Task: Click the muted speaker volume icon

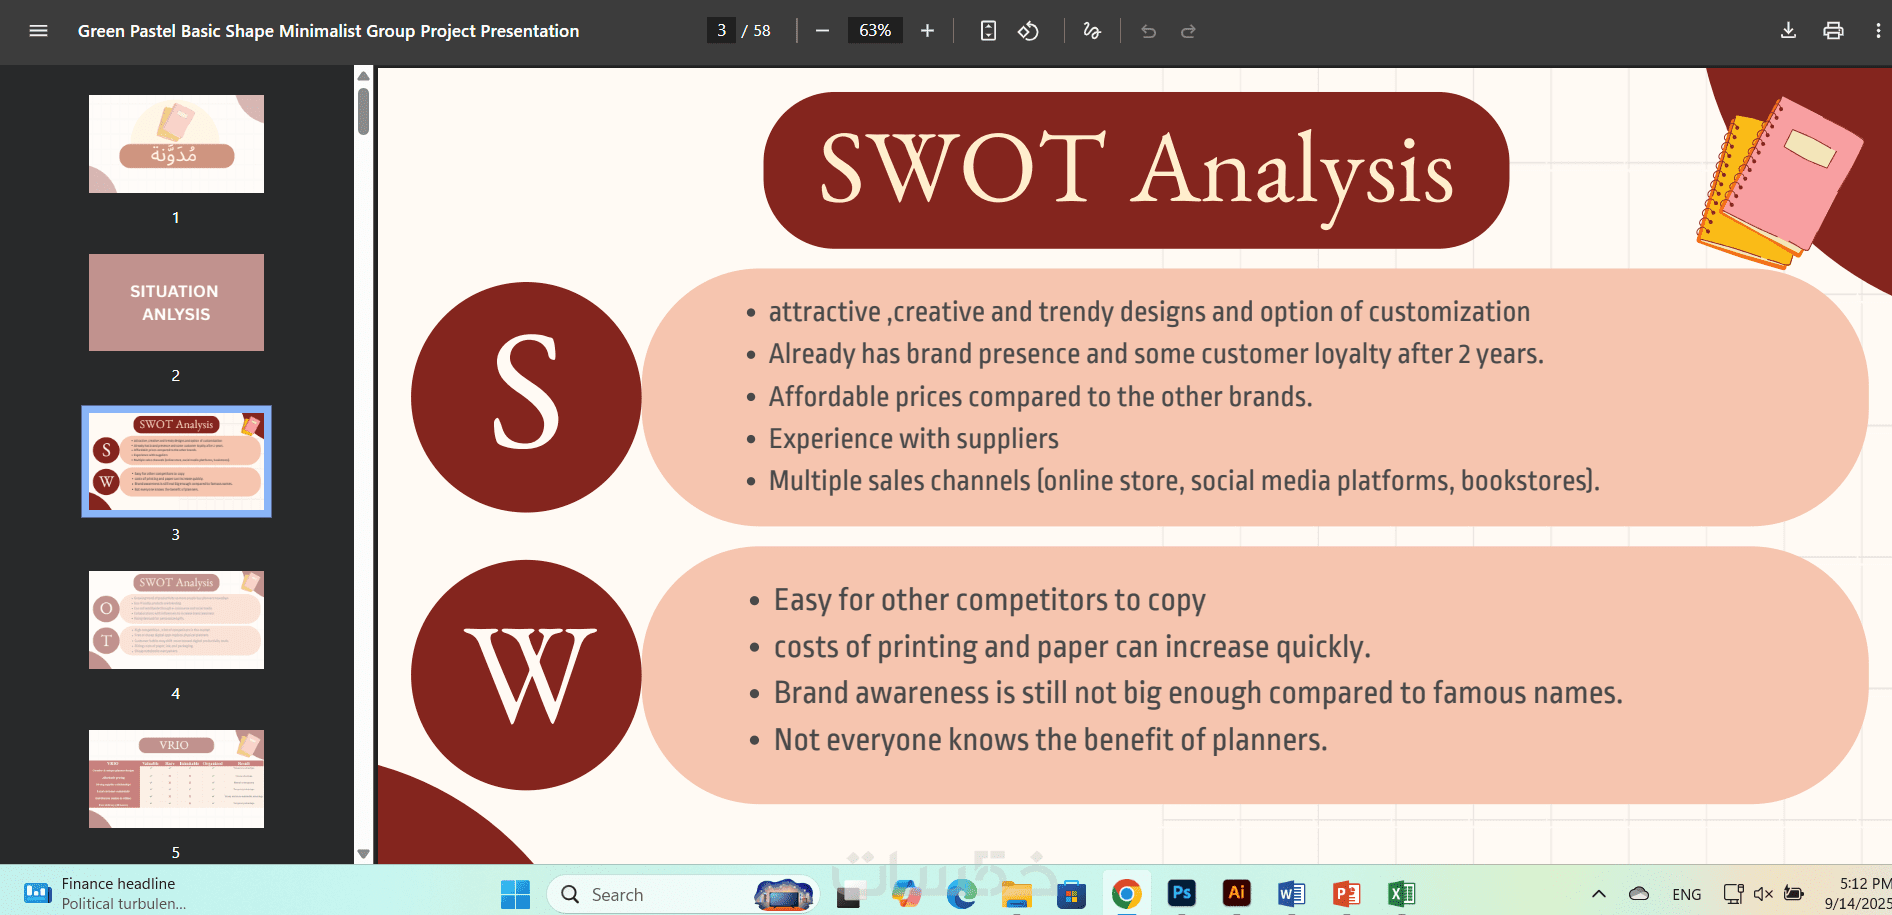Action: tap(1763, 894)
